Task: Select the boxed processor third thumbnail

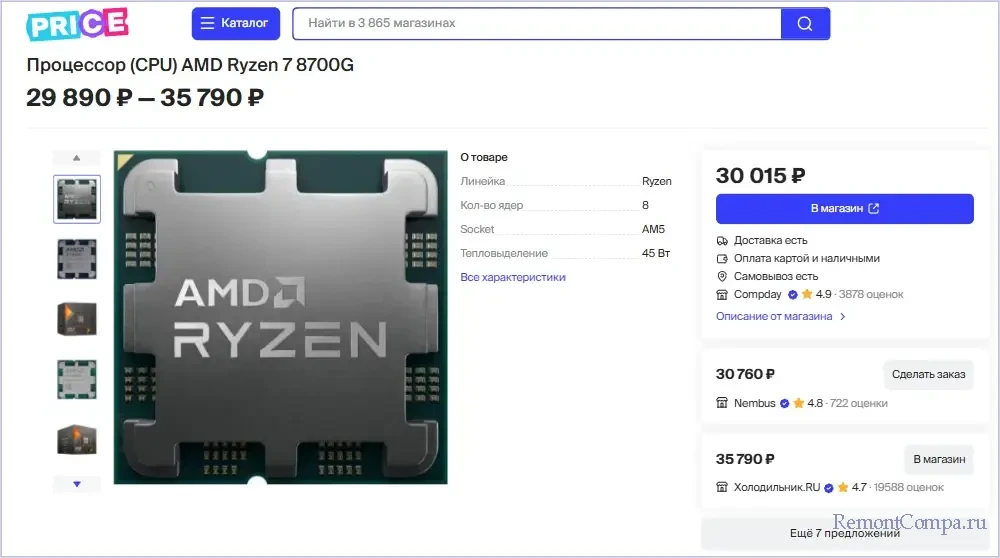Action: (77, 319)
